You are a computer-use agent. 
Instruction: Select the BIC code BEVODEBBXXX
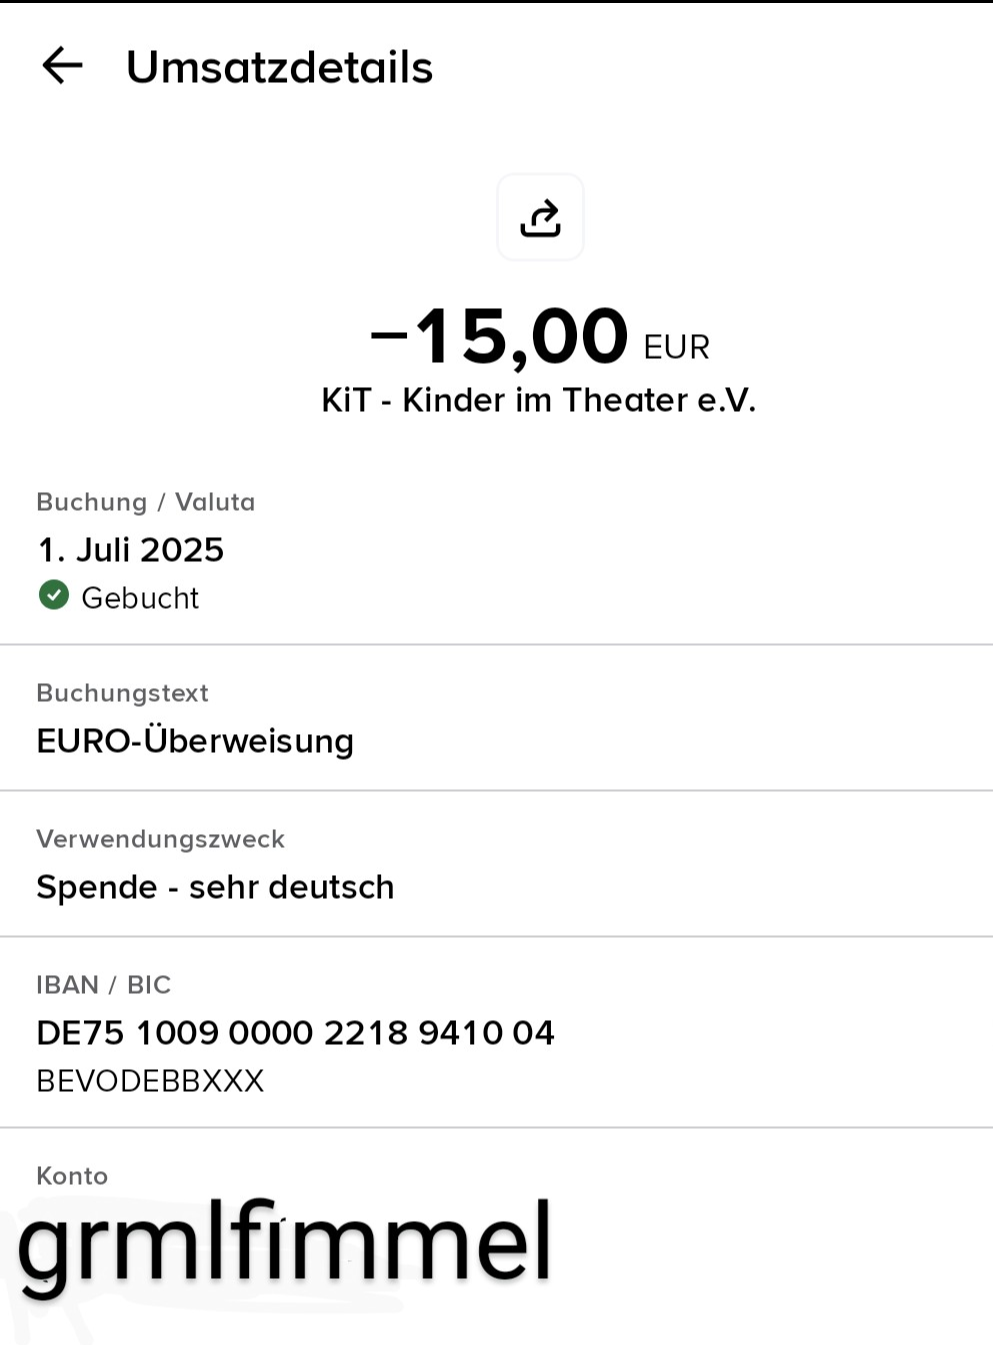(150, 1081)
